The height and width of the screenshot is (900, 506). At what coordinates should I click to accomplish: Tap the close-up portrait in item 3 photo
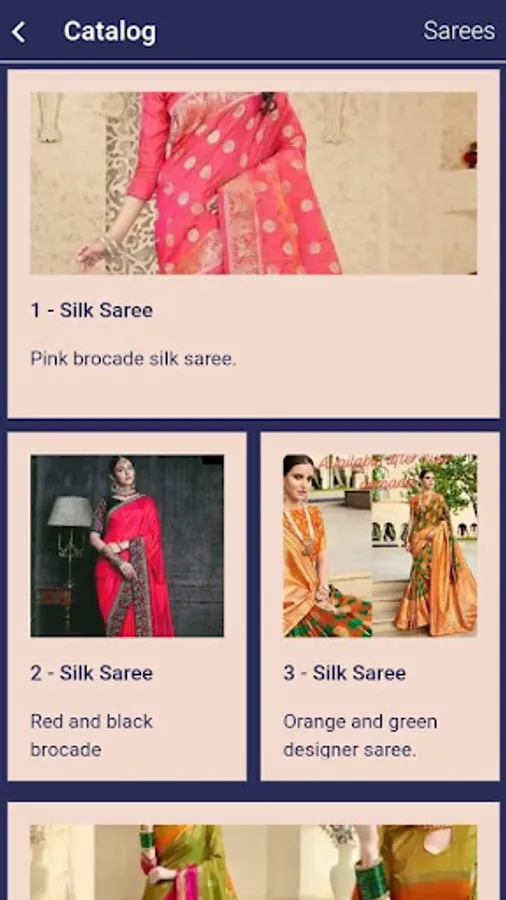click(x=328, y=546)
